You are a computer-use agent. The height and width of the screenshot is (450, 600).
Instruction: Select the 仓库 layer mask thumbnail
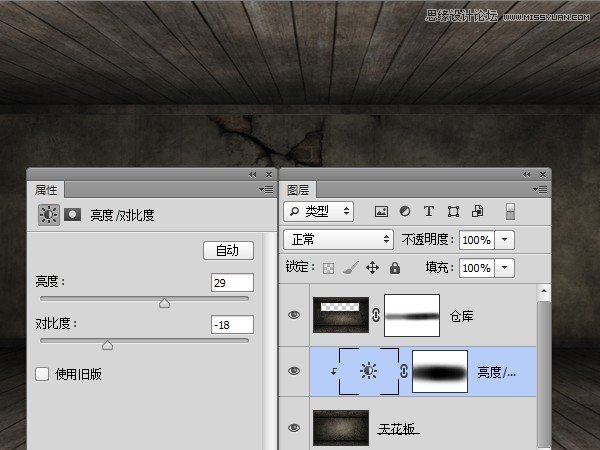pos(412,315)
